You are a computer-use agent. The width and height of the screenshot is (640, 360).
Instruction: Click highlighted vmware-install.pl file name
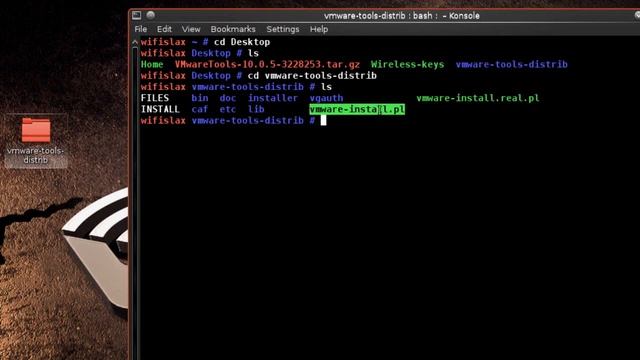(x=357, y=109)
